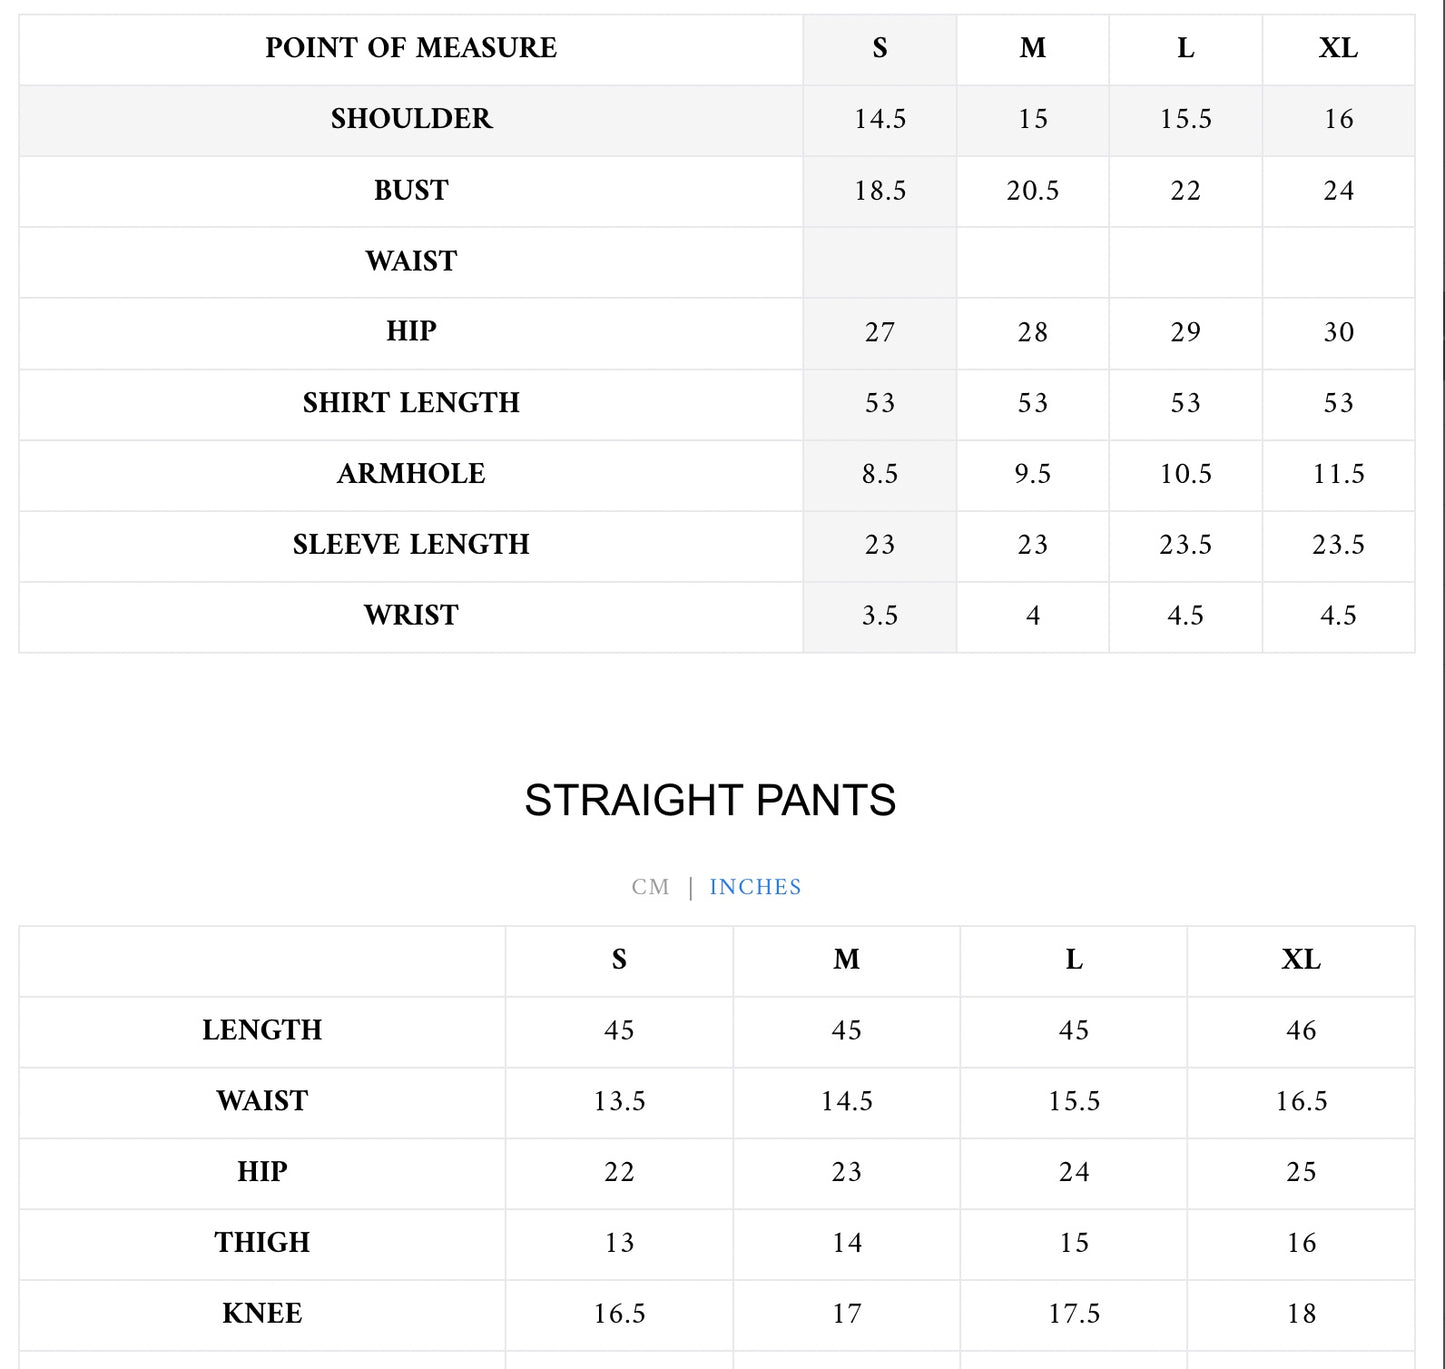Click the STRAIGHT PANTS heading
1445x1369 pixels.
[x=710, y=800]
